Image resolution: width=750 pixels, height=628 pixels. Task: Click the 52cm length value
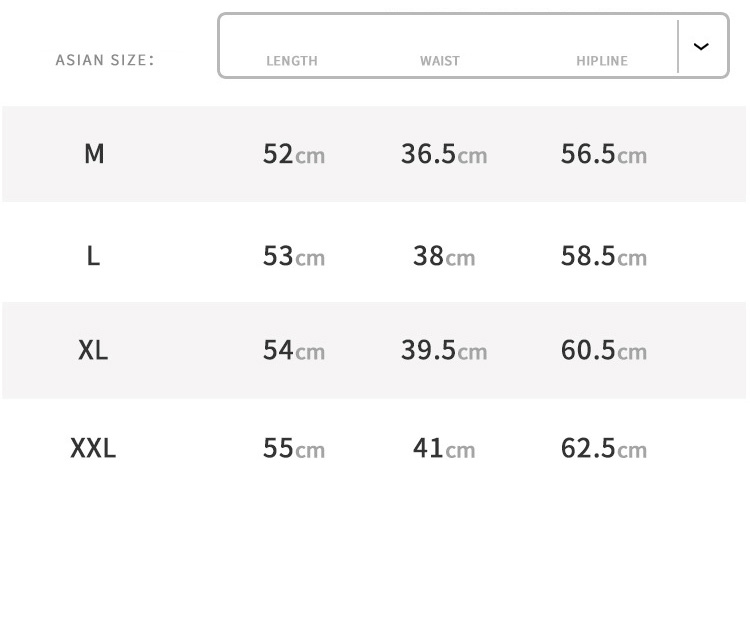coord(294,154)
